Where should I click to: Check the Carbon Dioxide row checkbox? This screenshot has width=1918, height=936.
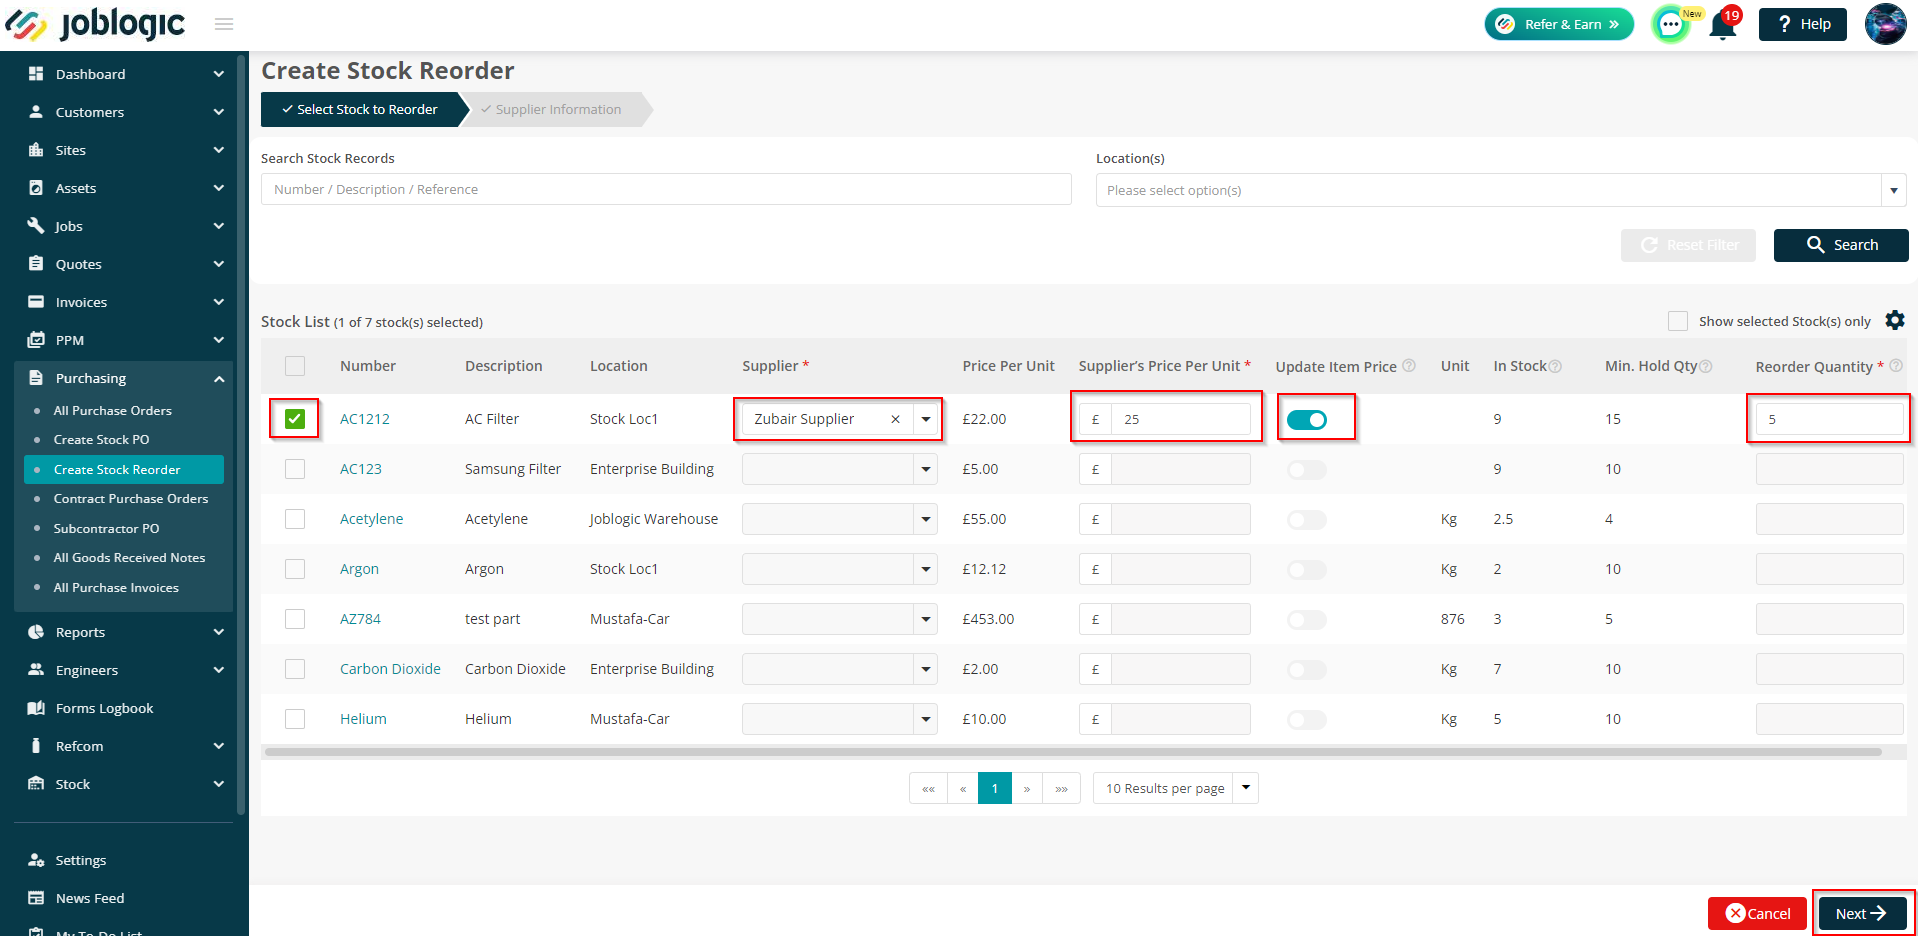(295, 669)
